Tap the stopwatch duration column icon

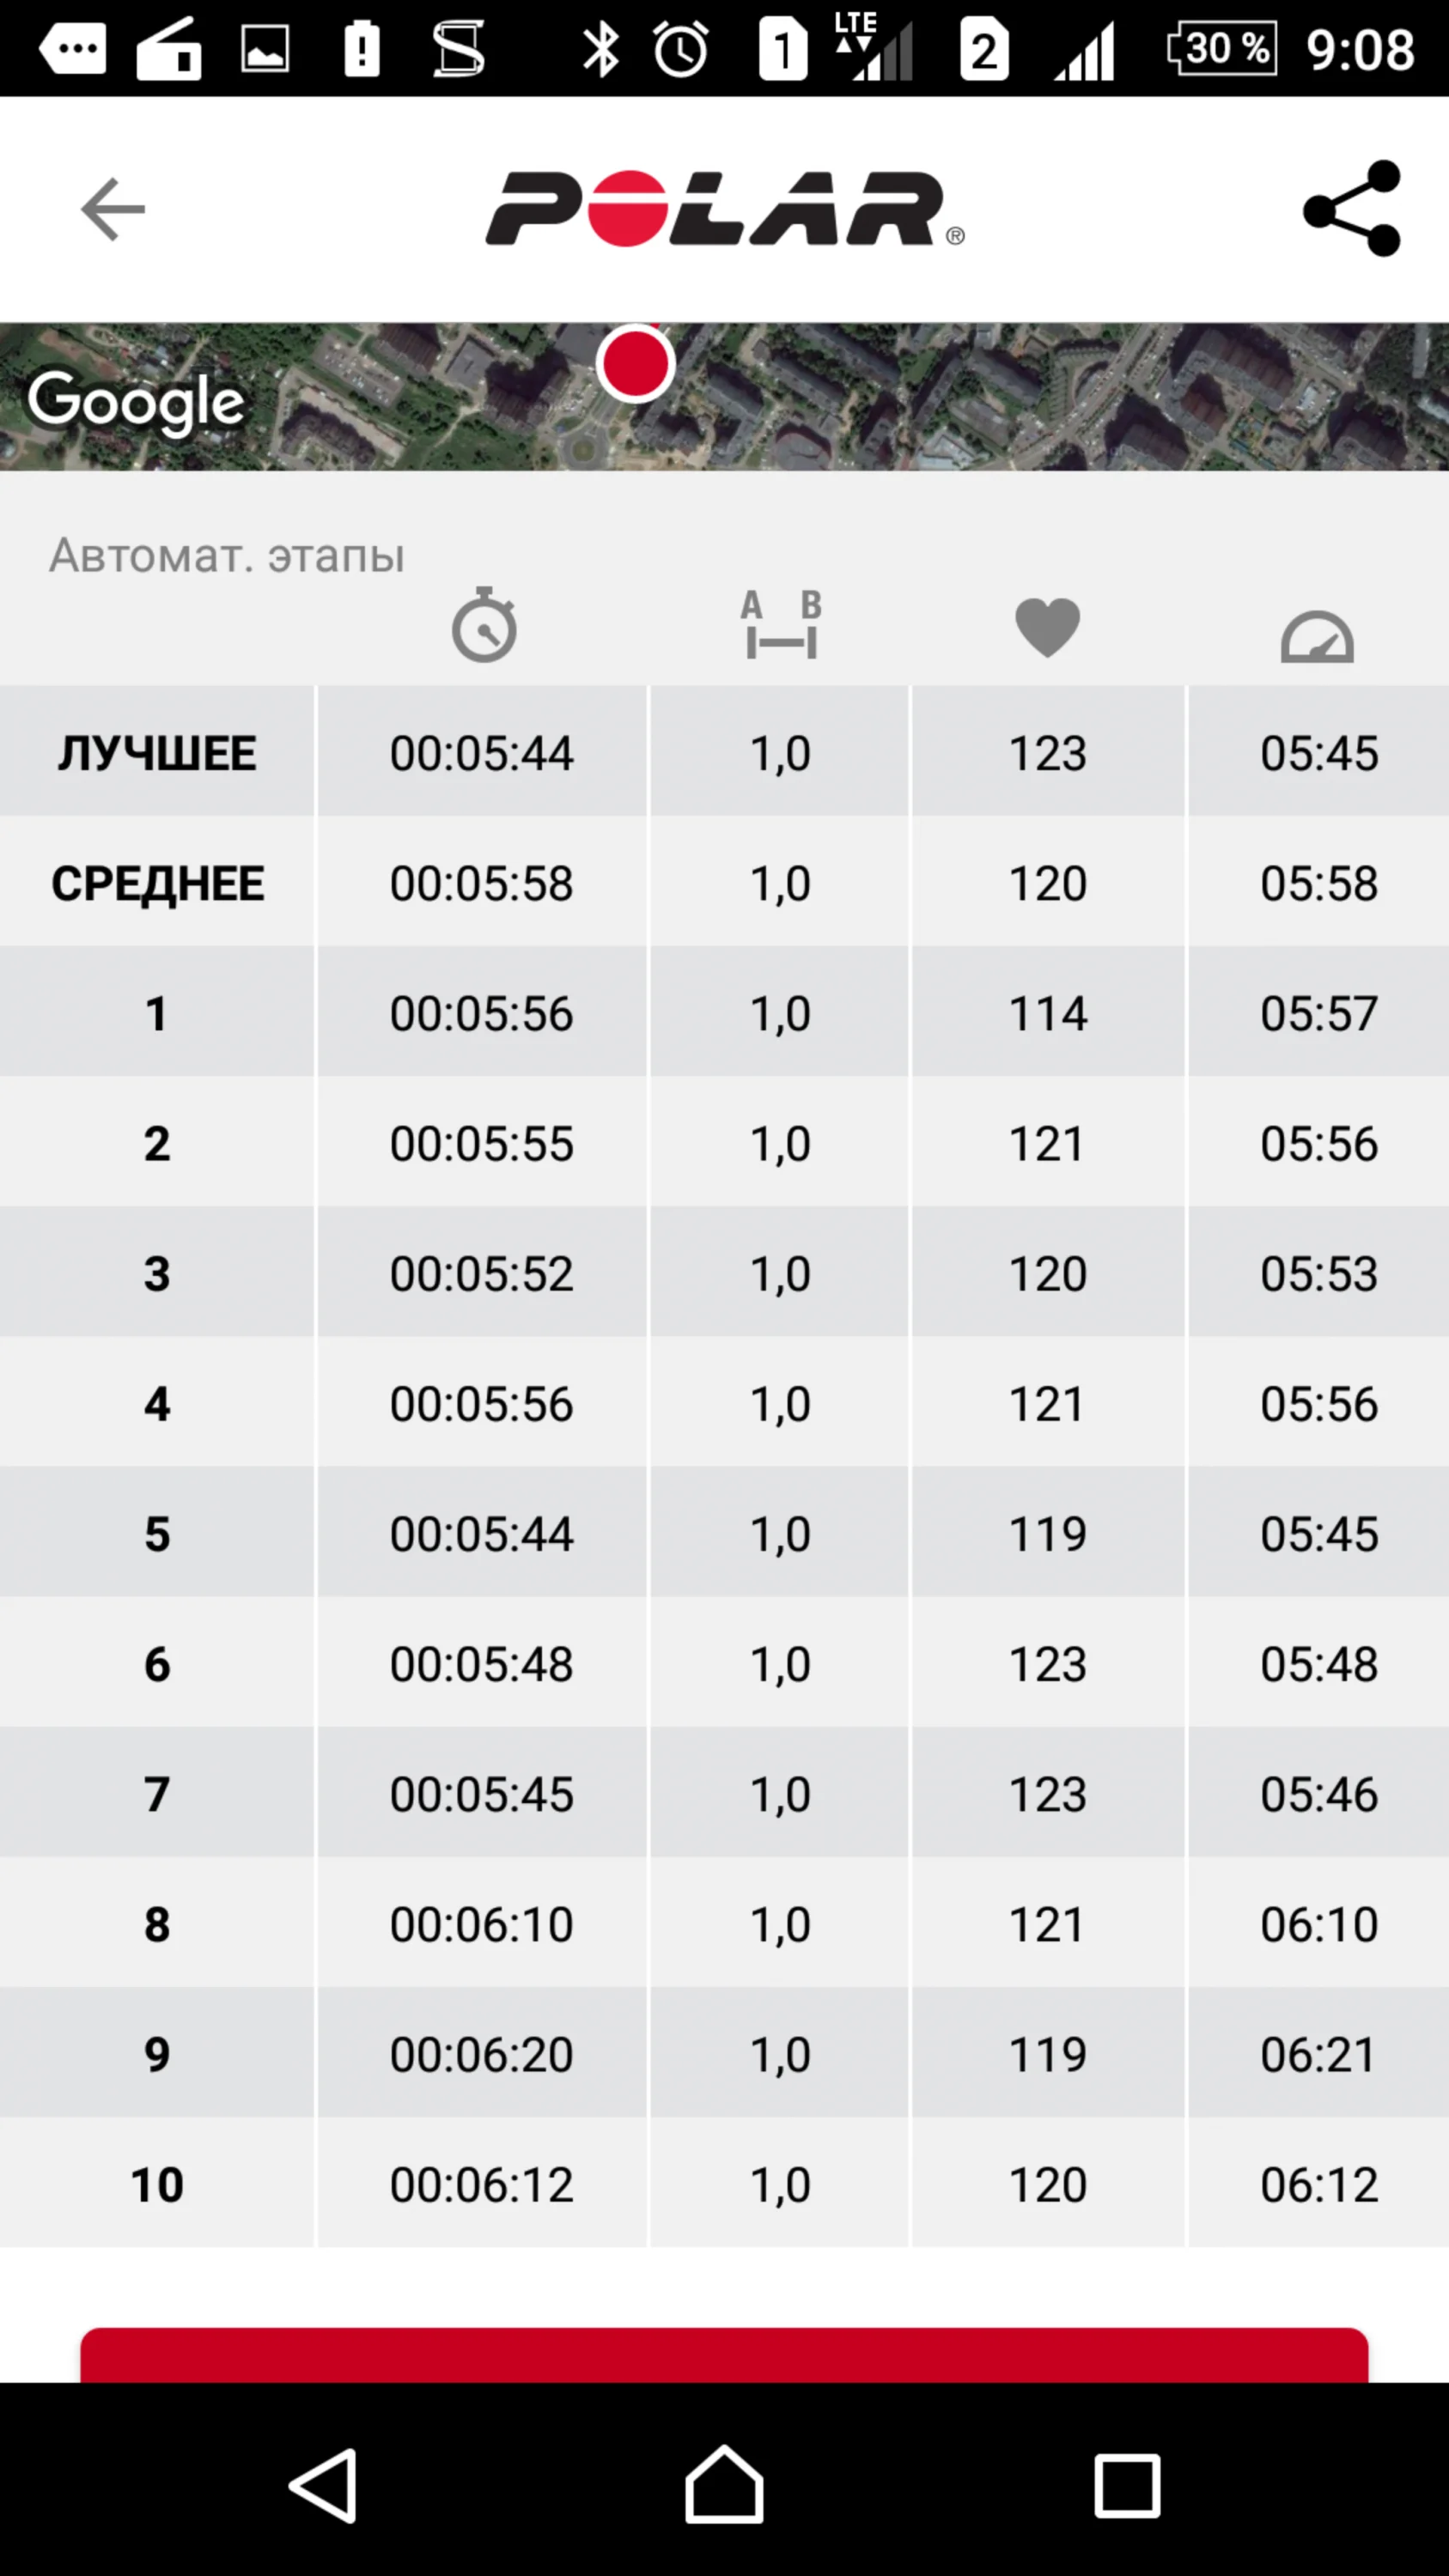click(x=484, y=626)
